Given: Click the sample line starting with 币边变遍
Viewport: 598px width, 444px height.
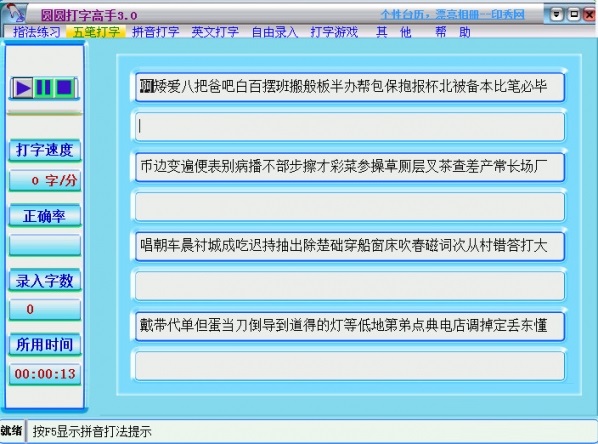Looking at the screenshot, I should (350, 167).
